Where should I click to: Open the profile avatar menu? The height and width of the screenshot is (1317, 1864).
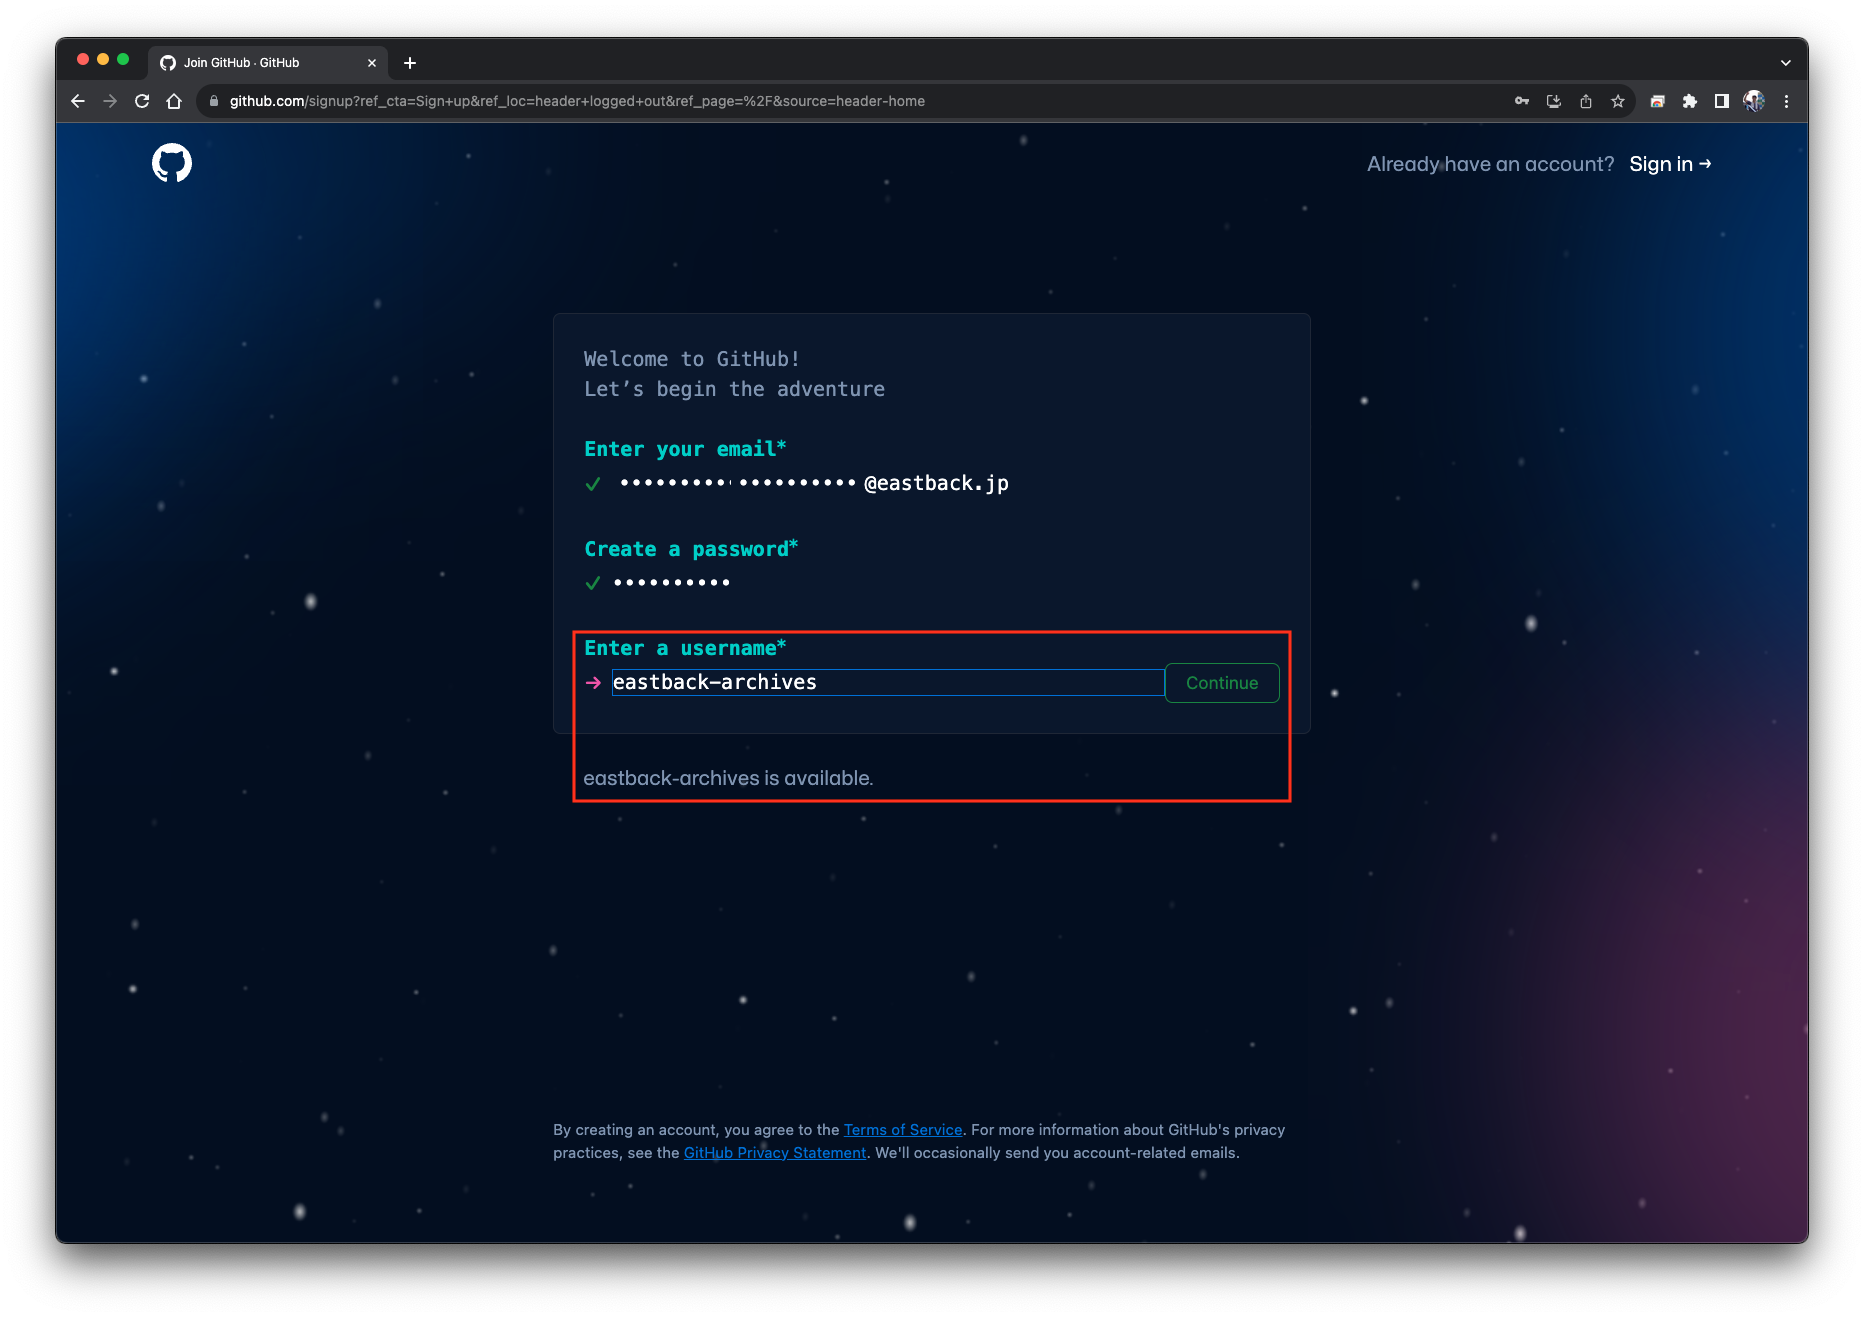point(1754,101)
